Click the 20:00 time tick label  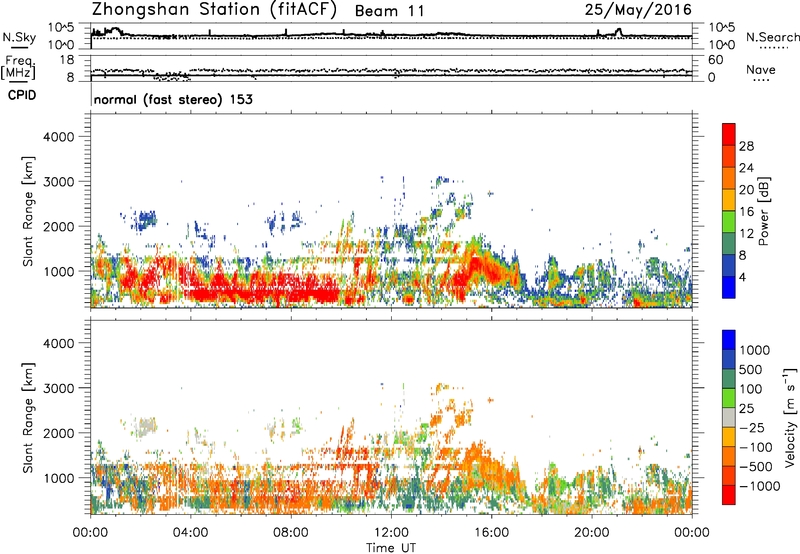pos(592,533)
